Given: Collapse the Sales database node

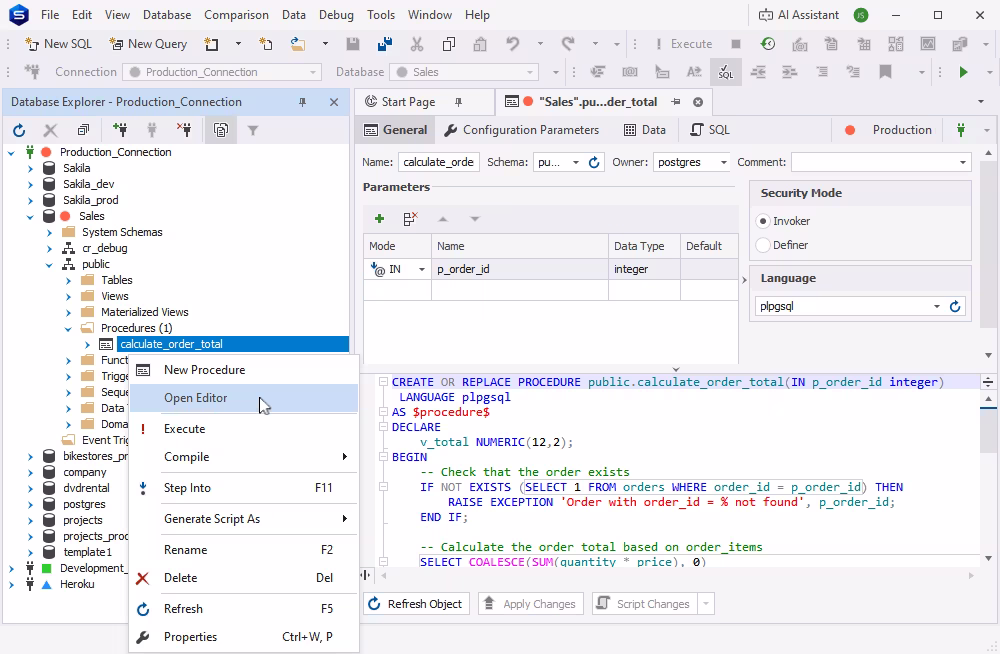Looking at the screenshot, I should click(x=30, y=216).
